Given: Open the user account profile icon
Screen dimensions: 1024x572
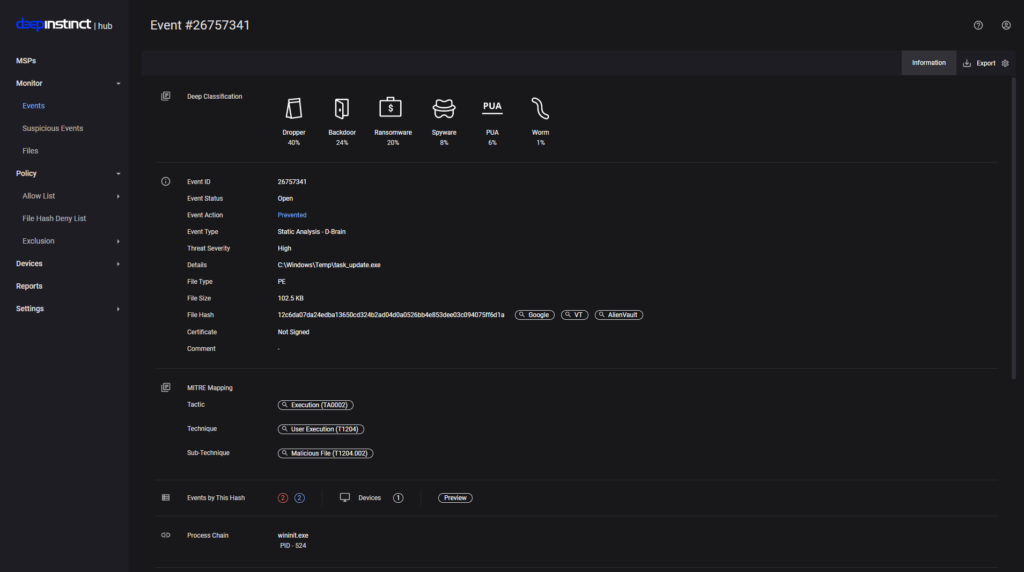Looking at the screenshot, I should coord(1006,25).
